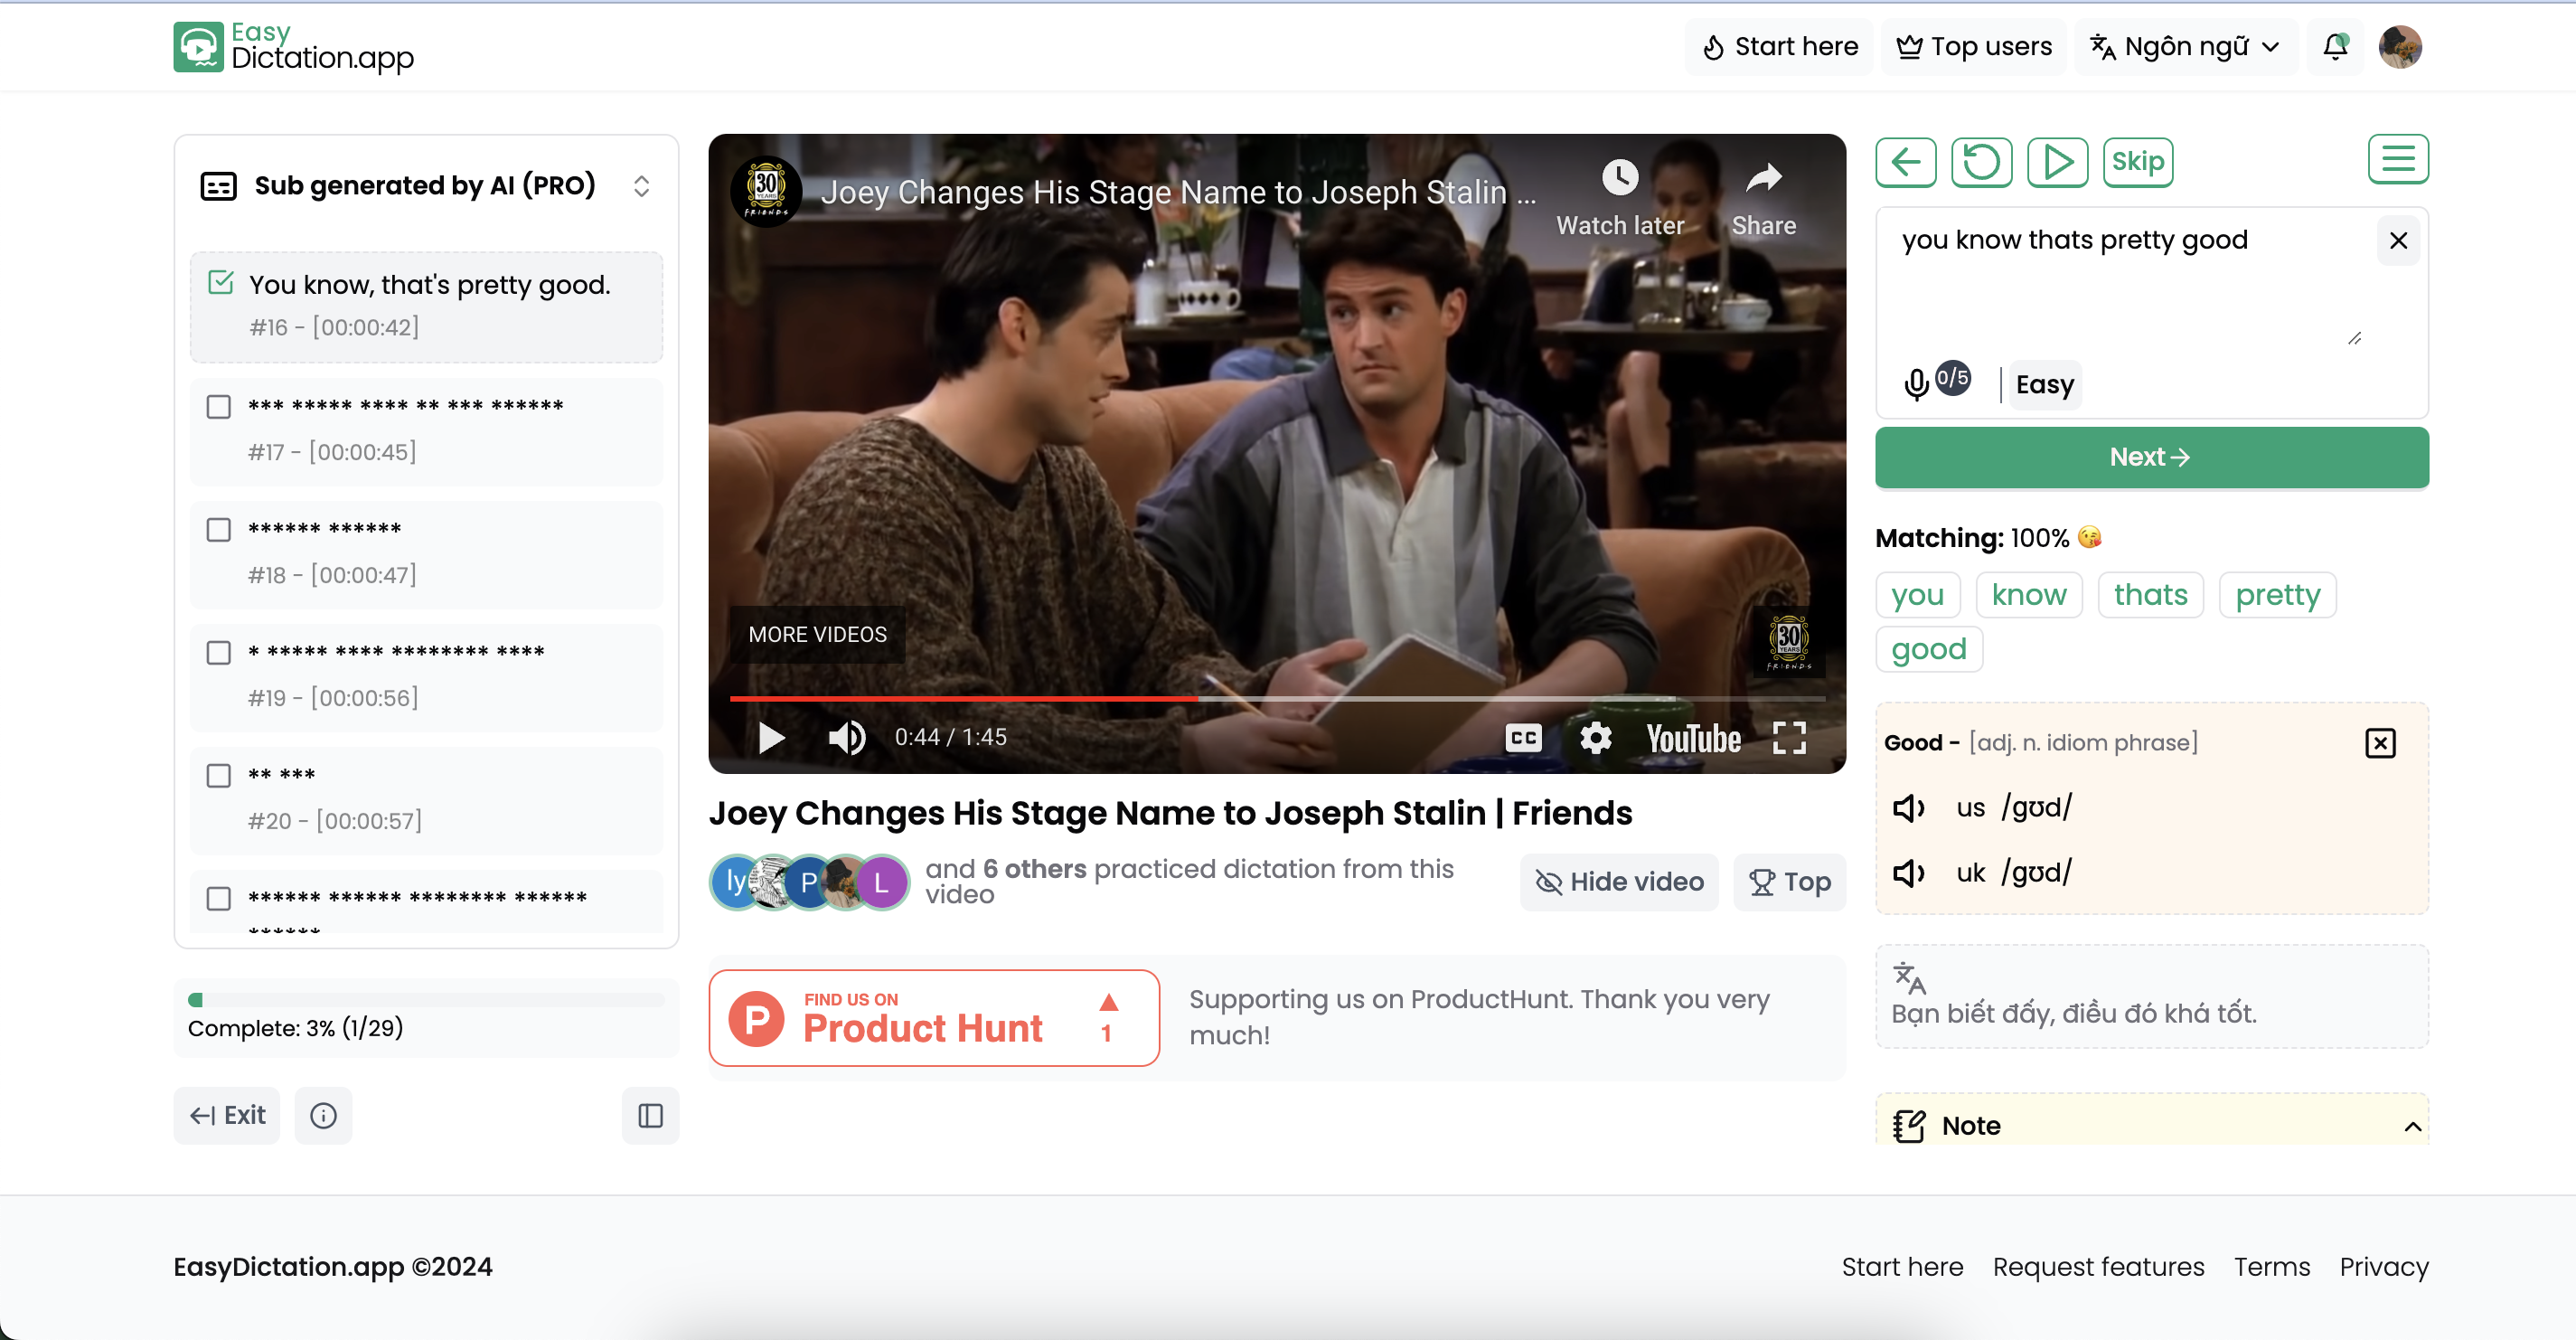
Task: Toggle sidebar layout icon beside Exit
Action: pyautogui.click(x=650, y=1115)
